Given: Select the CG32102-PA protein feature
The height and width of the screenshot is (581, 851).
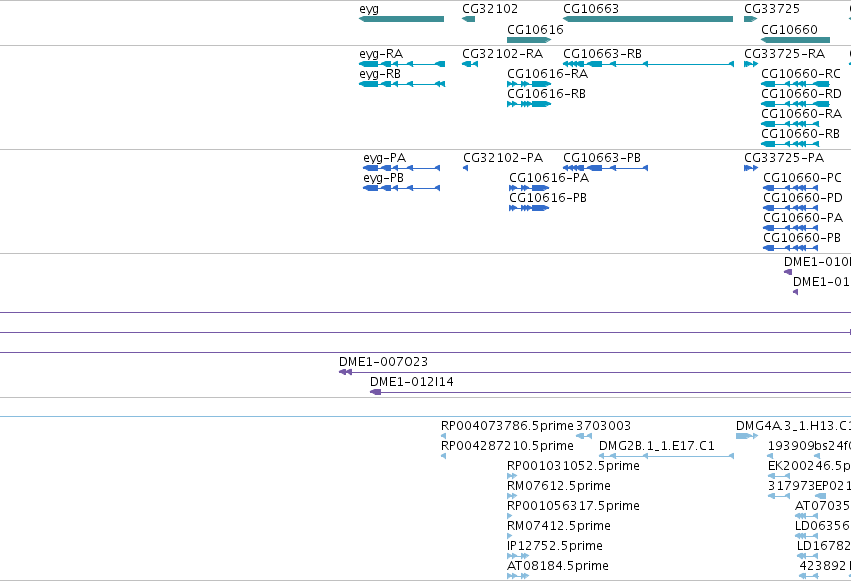Looking at the screenshot, I should [466, 168].
